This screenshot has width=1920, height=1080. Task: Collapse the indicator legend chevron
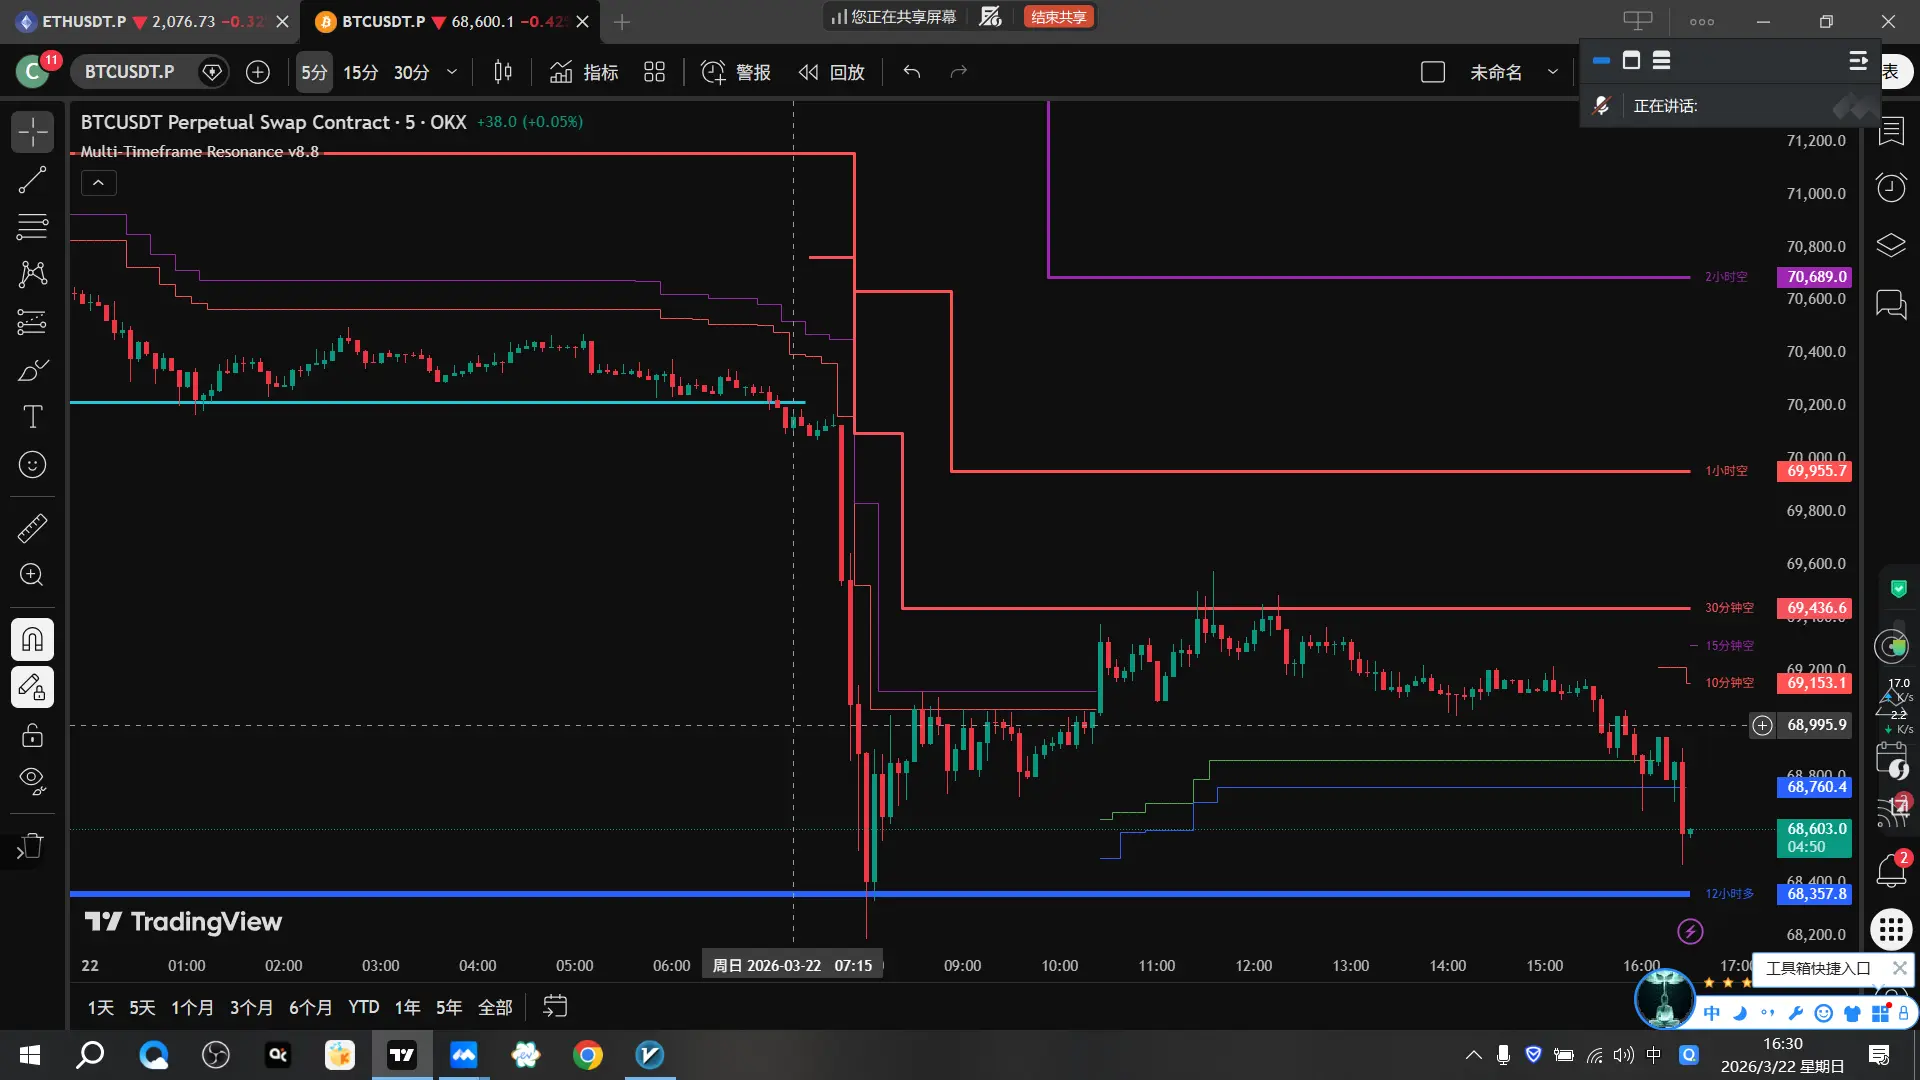pyautogui.click(x=98, y=183)
